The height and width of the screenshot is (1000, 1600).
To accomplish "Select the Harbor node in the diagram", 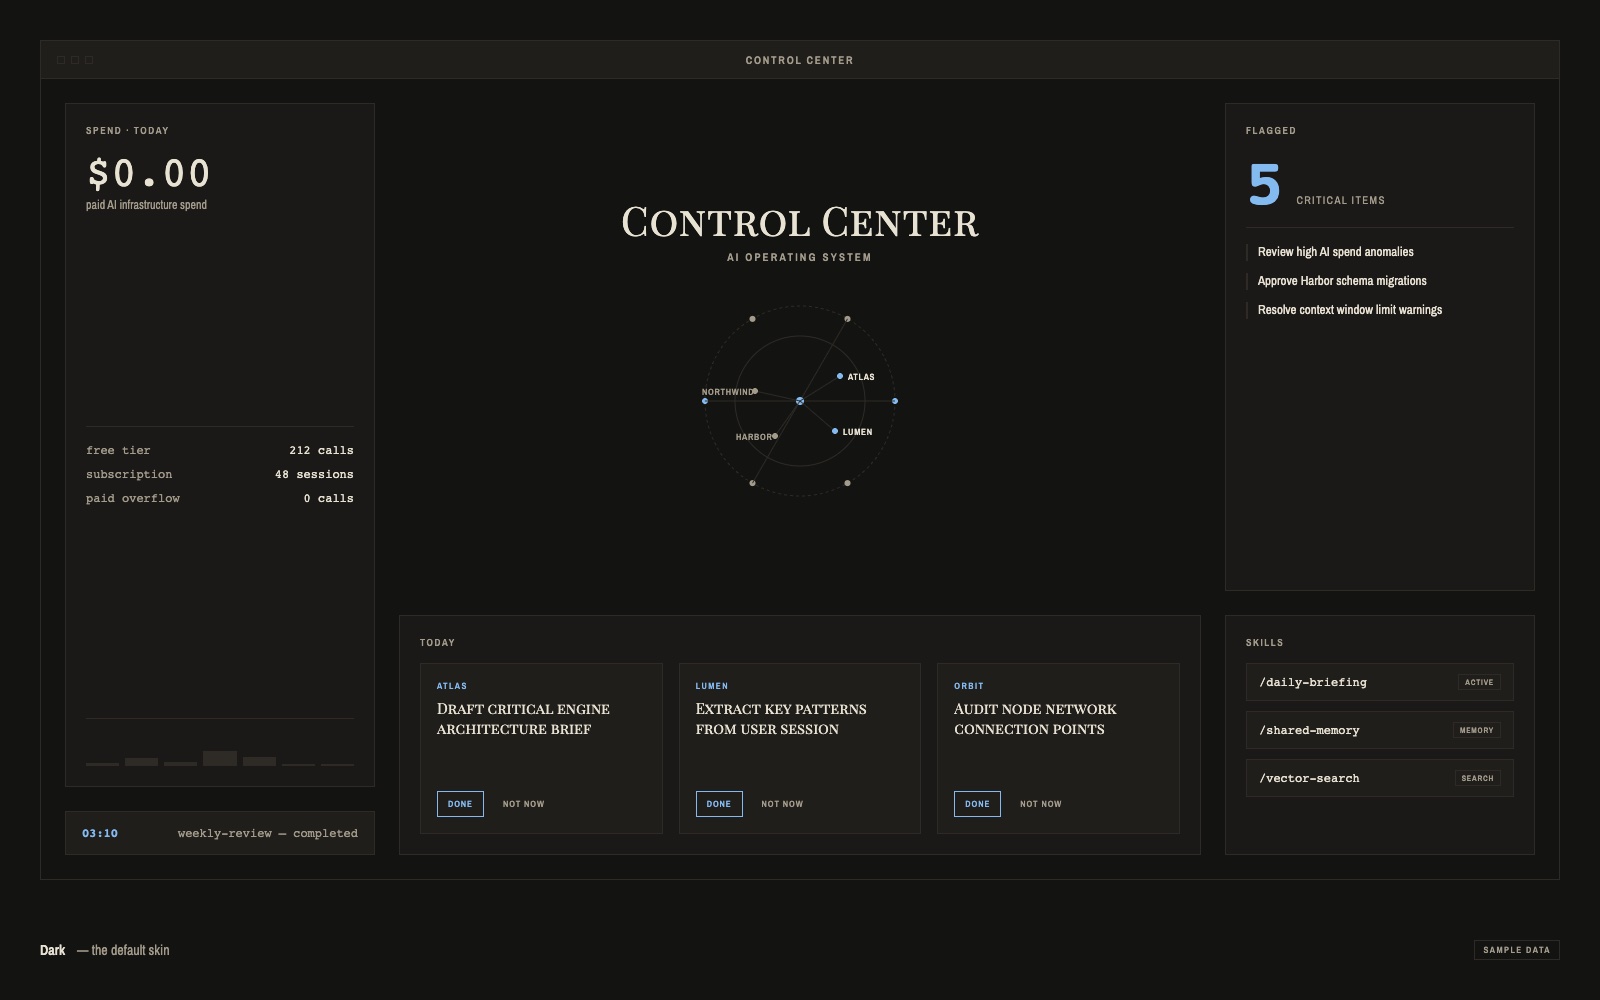I will point(775,436).
